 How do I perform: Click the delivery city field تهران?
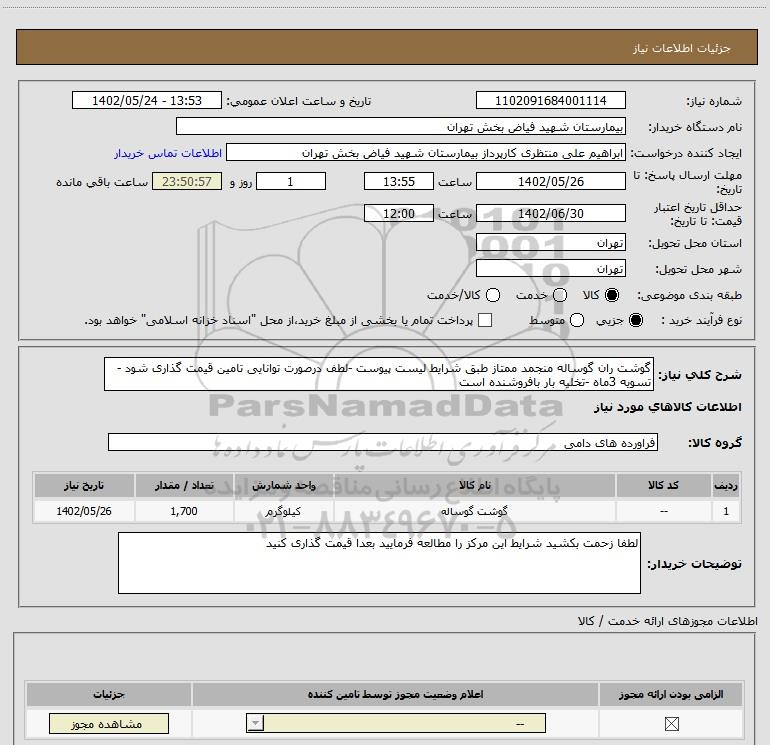pos(550,269)
